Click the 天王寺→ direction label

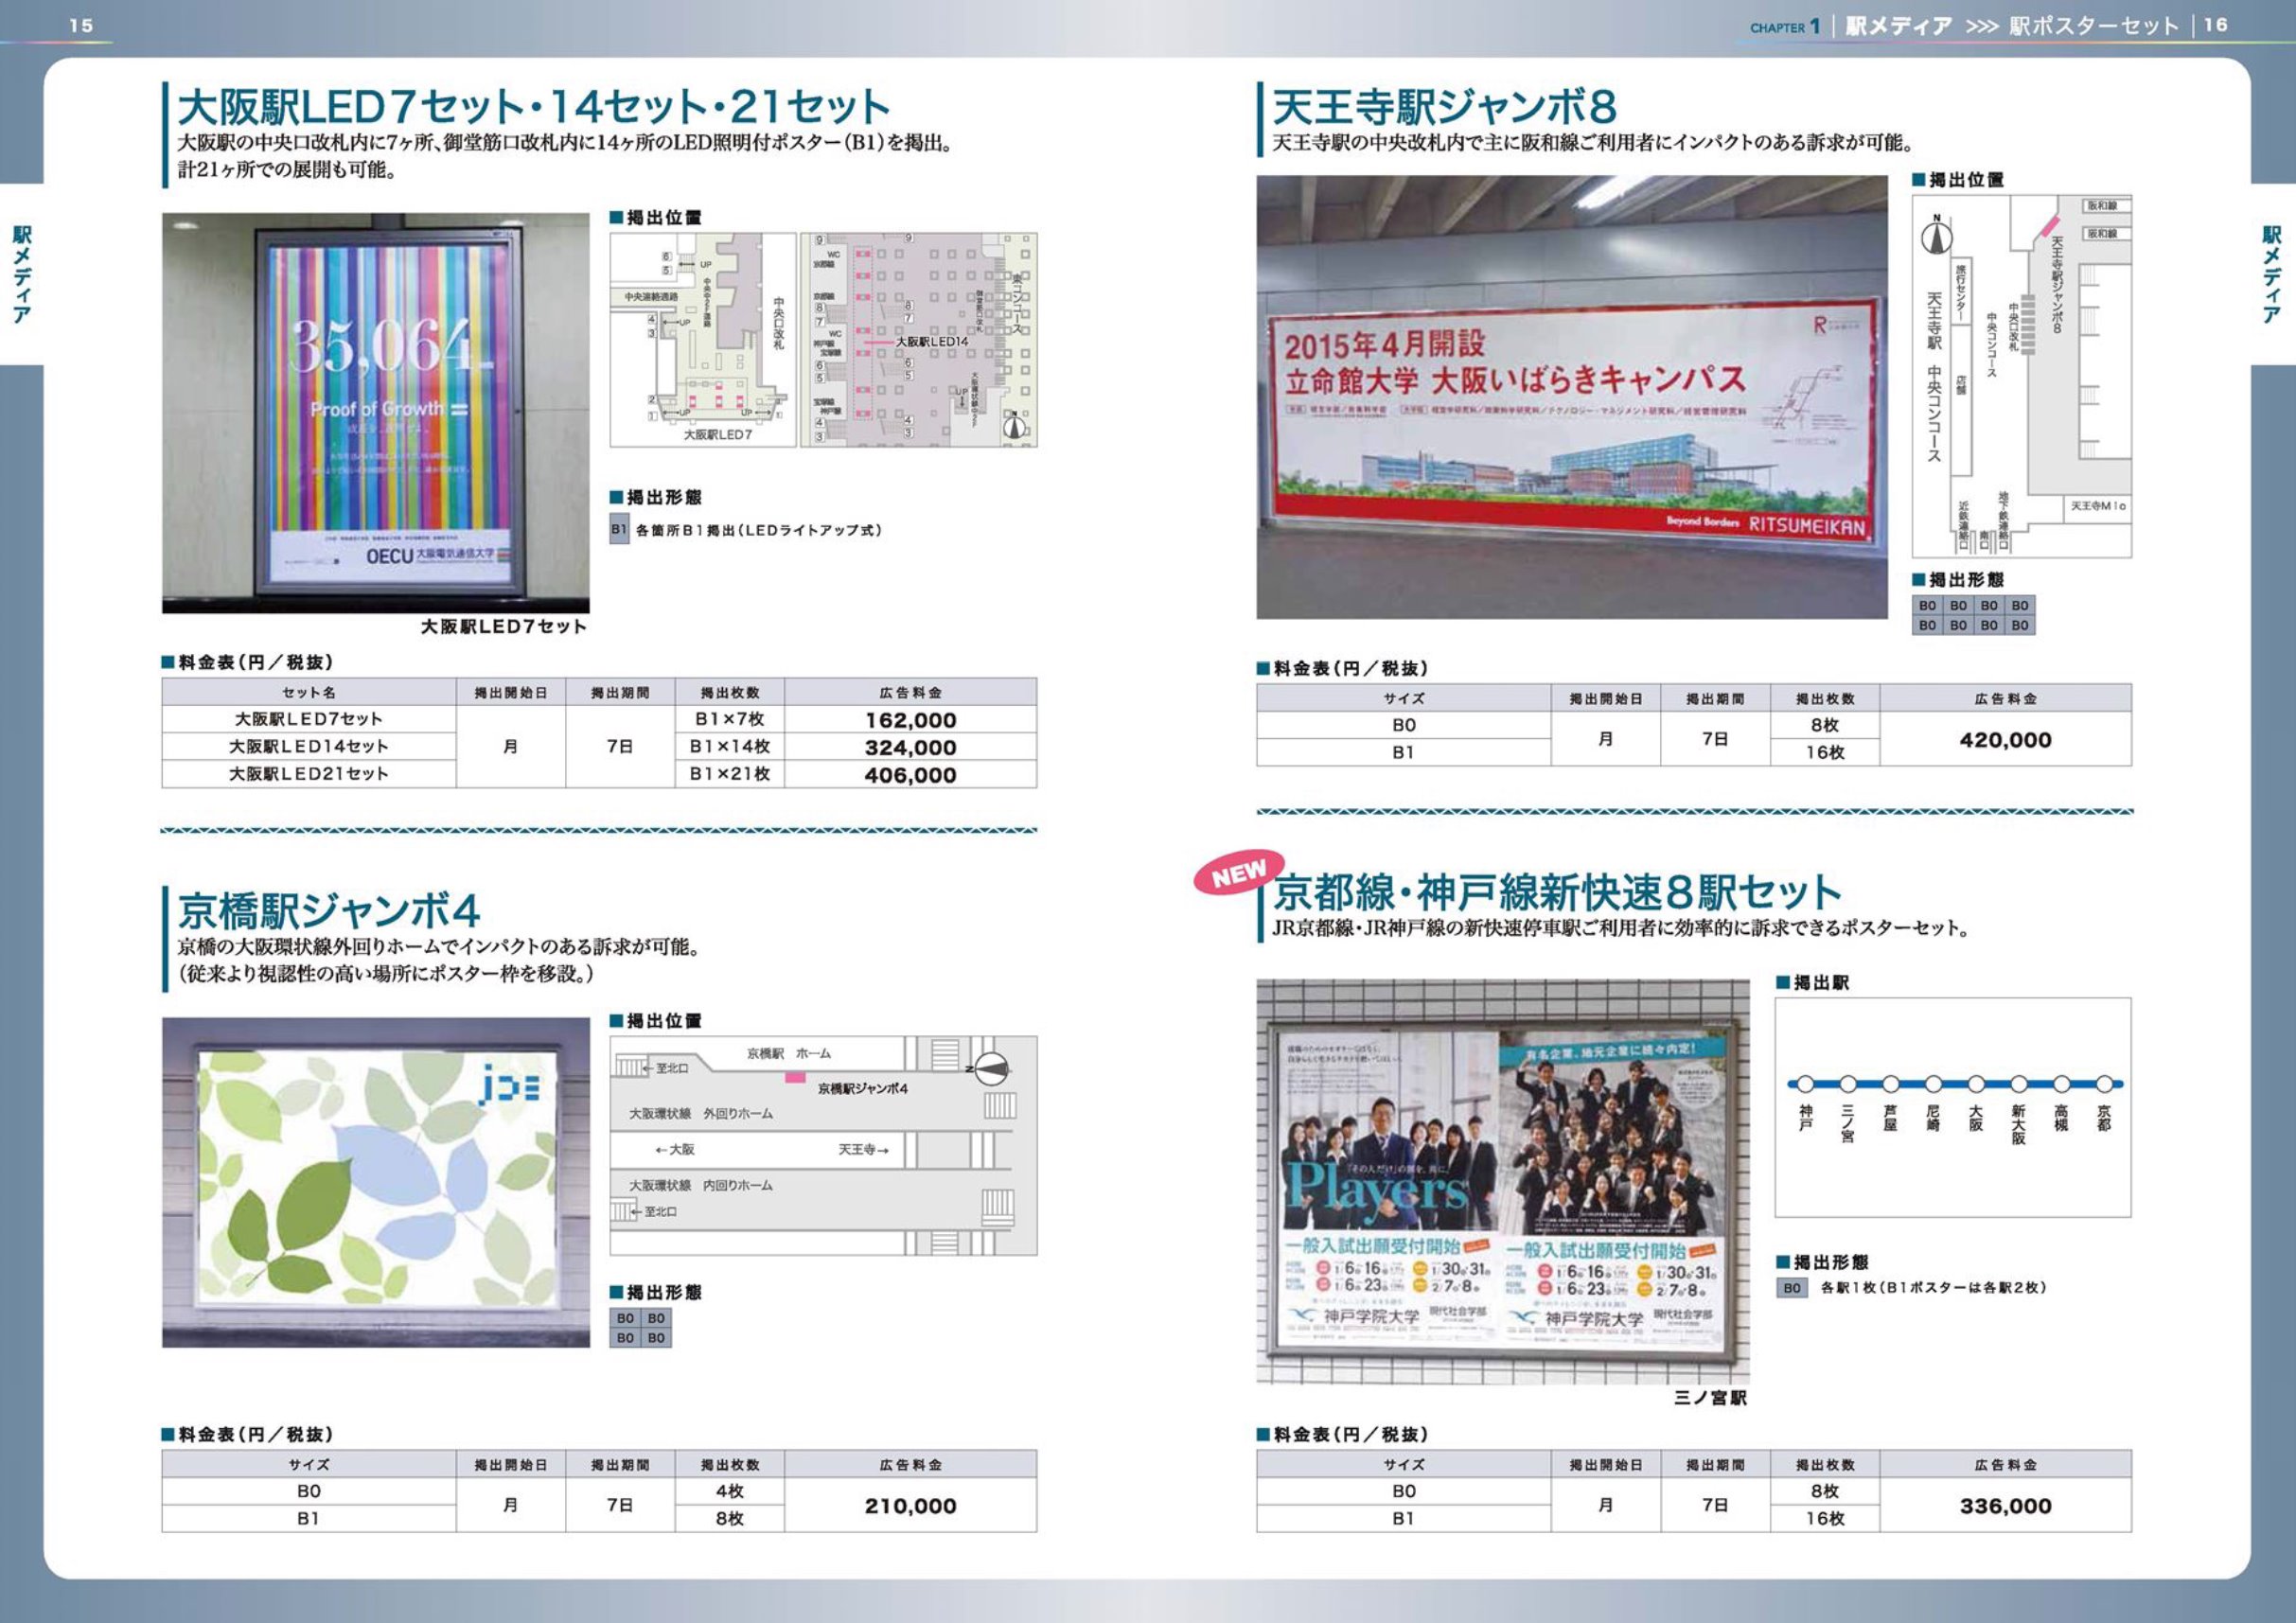pyautogui.click(x=863, y=1150)
